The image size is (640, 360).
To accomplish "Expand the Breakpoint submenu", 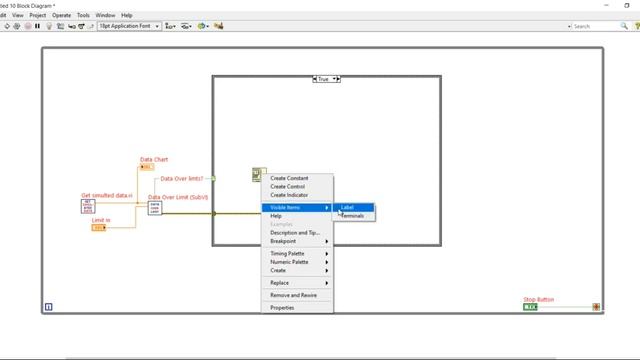I will pos(297,241).
